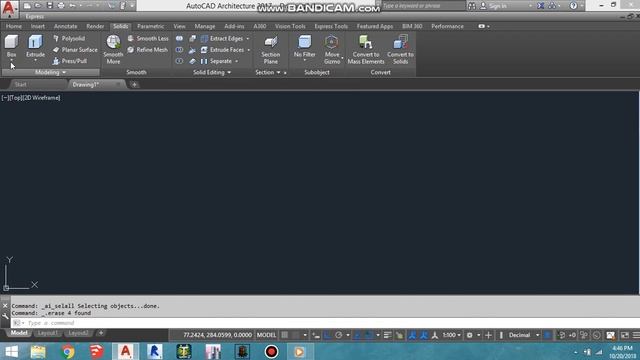Open the Manage ribbon tab
Viewport: 640px width, 360px height.
tap(204, 26)
